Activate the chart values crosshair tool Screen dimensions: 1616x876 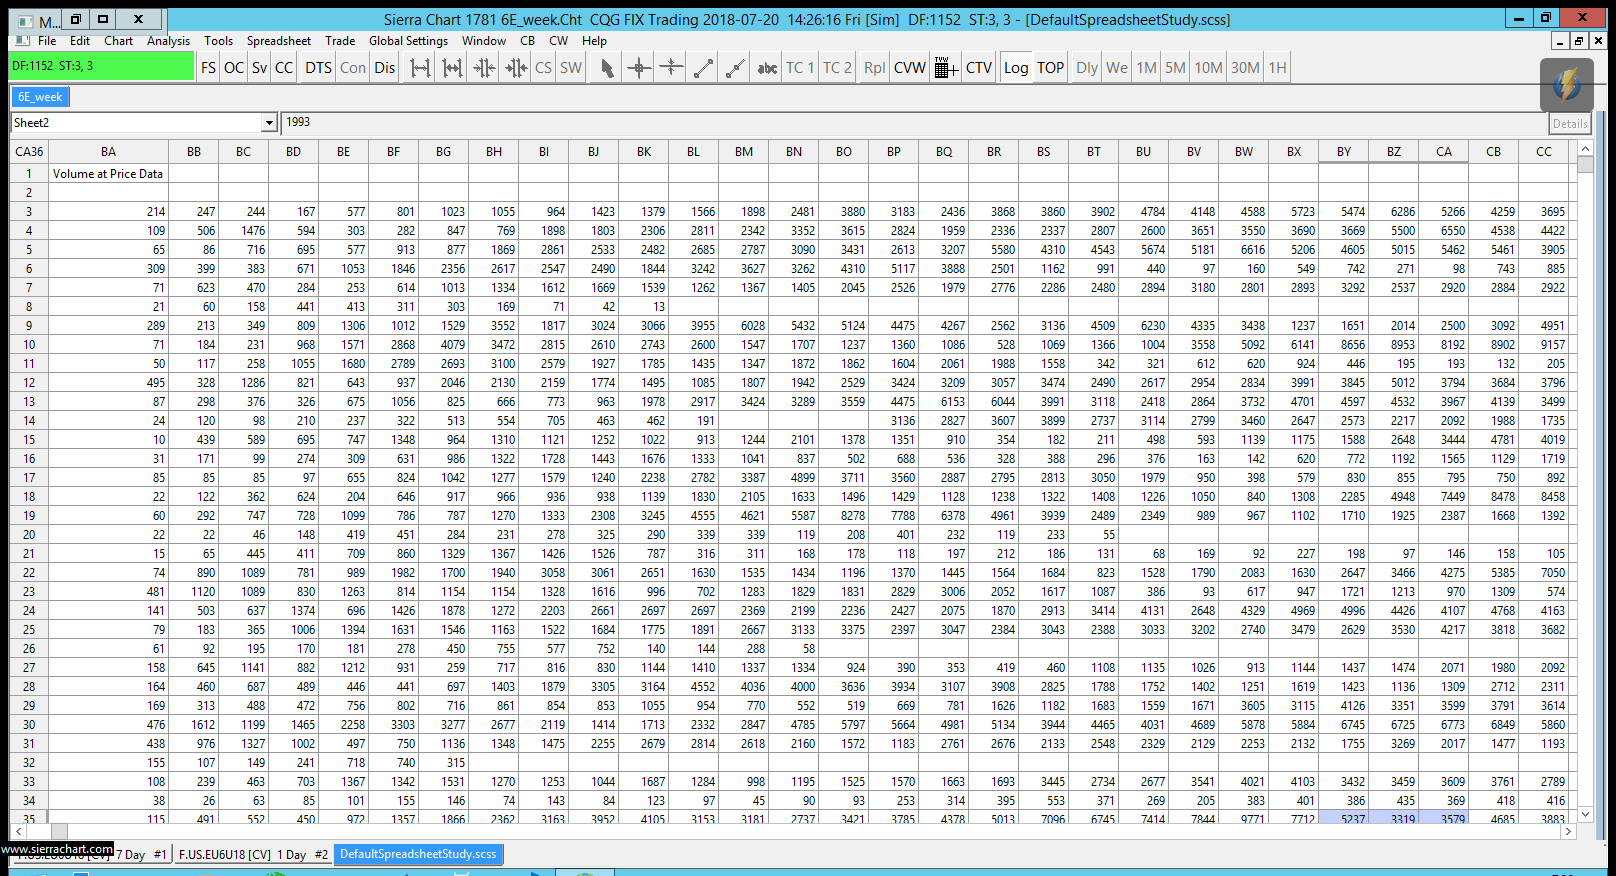[x=639, y=68]
